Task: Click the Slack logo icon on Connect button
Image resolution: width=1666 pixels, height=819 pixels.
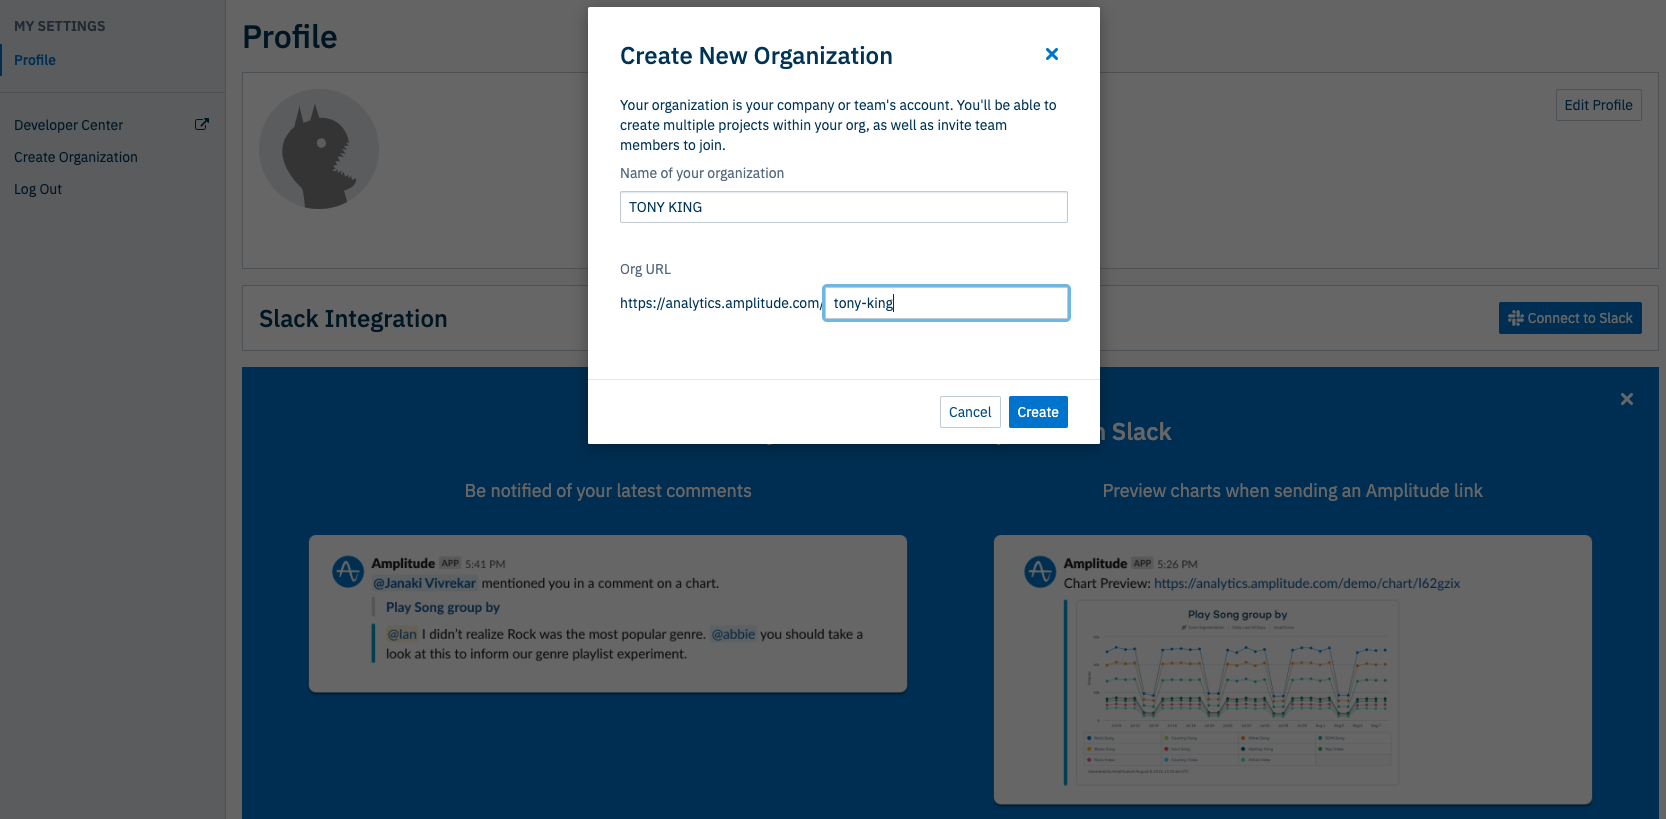Action: (1516, 318)
